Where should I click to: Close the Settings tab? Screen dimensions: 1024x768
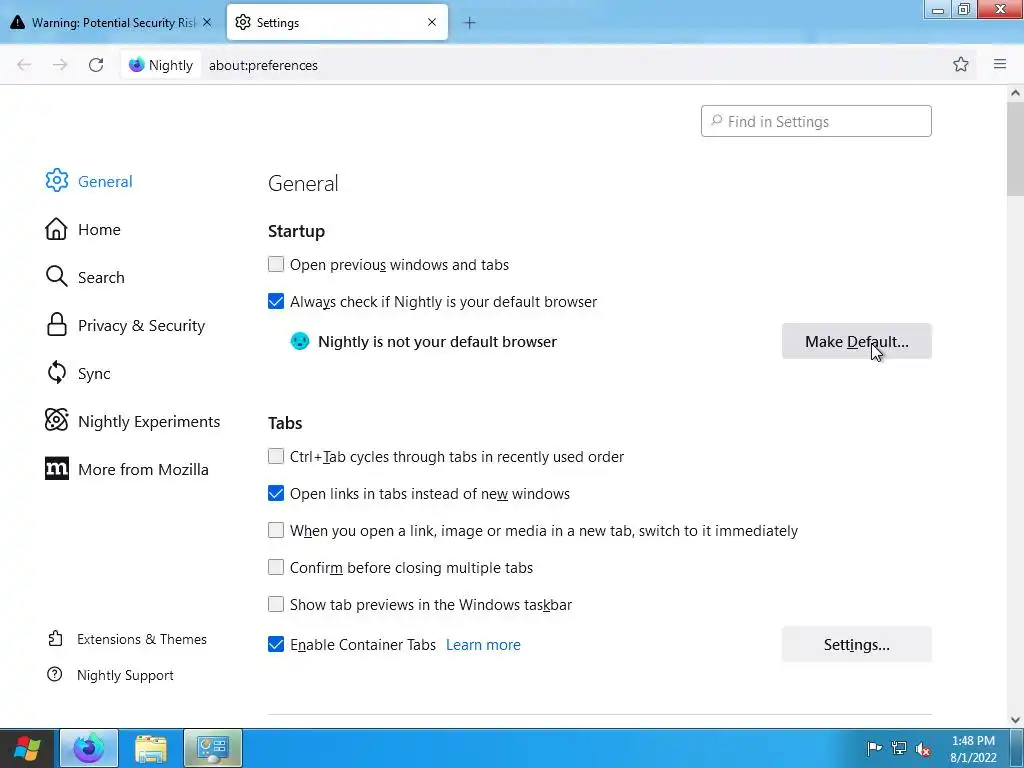[x=432, y=22]
